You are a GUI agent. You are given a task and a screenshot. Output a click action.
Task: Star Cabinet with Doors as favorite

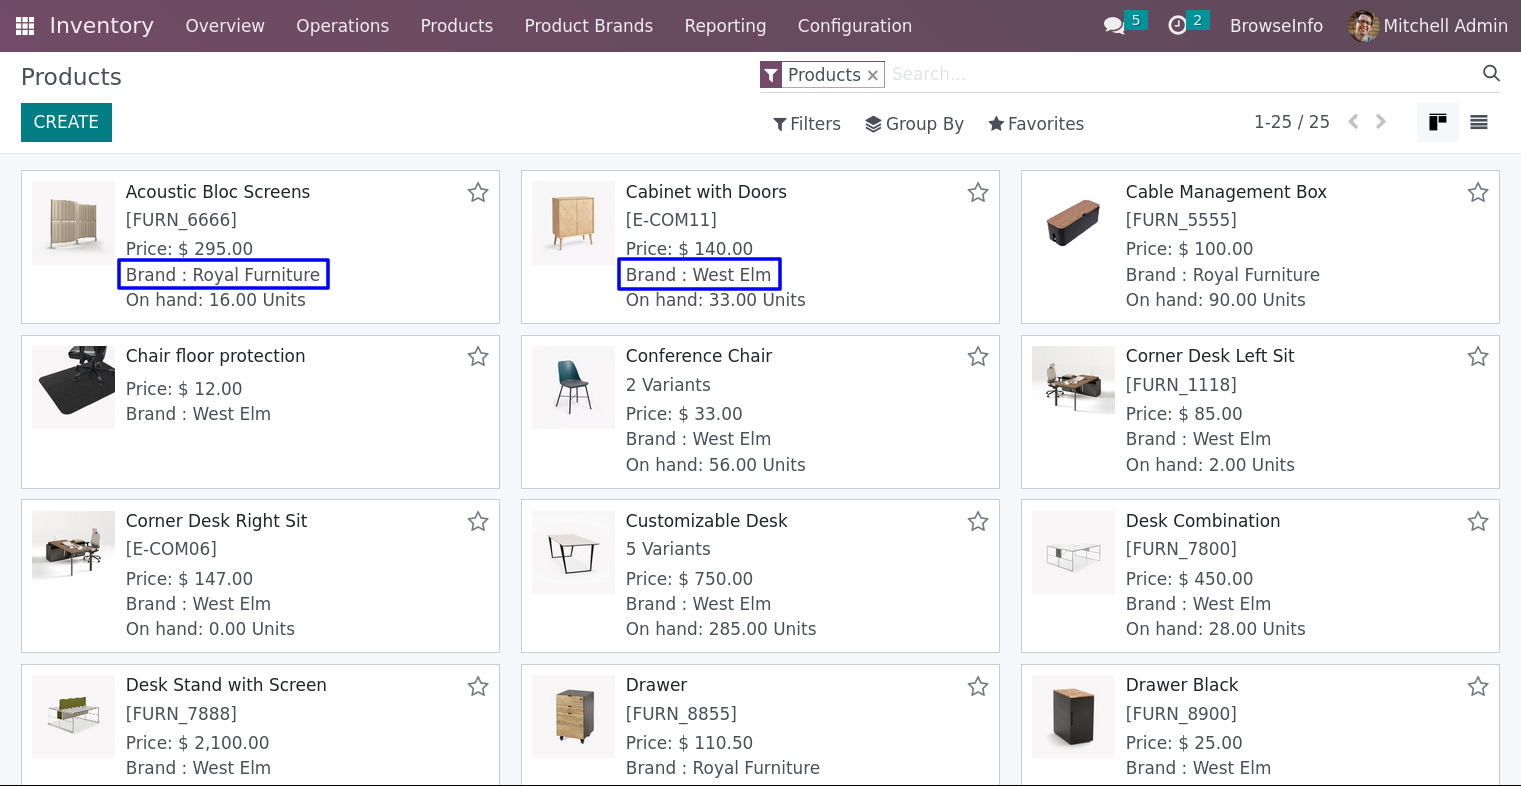pos(978,192)
